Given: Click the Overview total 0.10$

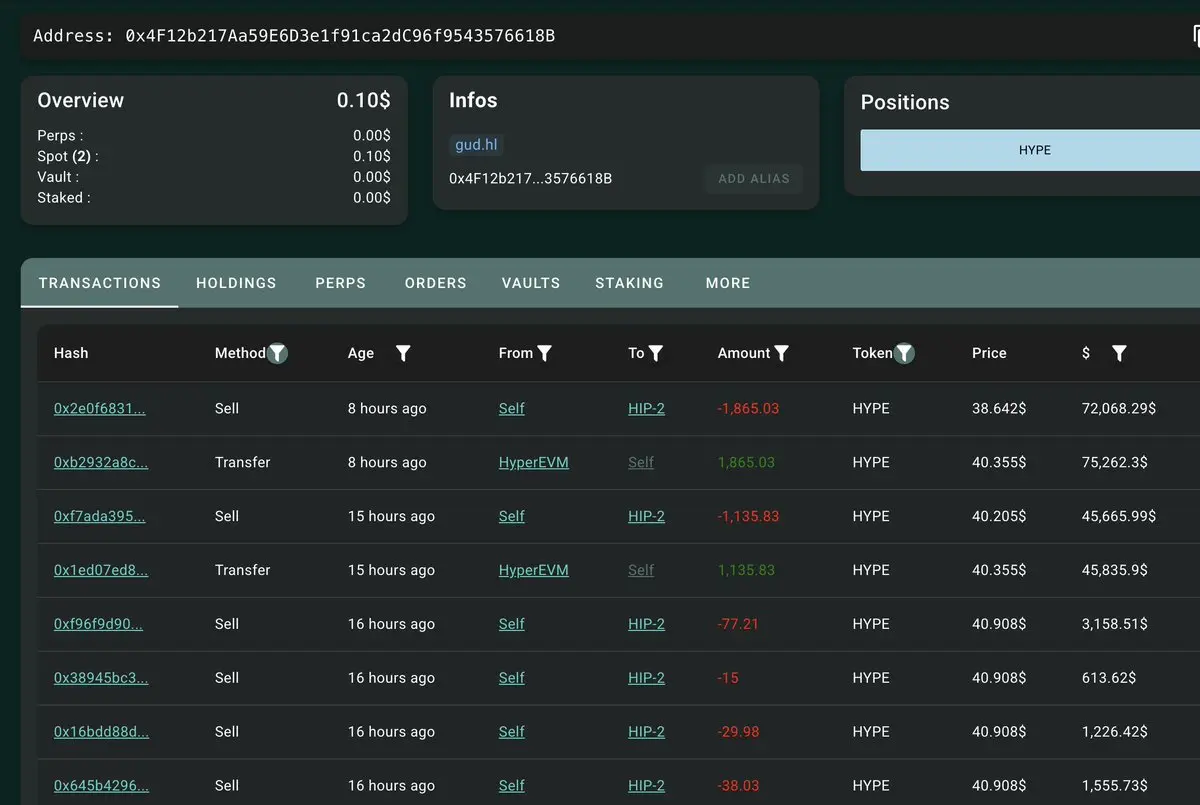Looking at the screenshot, I should tap(363, 100).
